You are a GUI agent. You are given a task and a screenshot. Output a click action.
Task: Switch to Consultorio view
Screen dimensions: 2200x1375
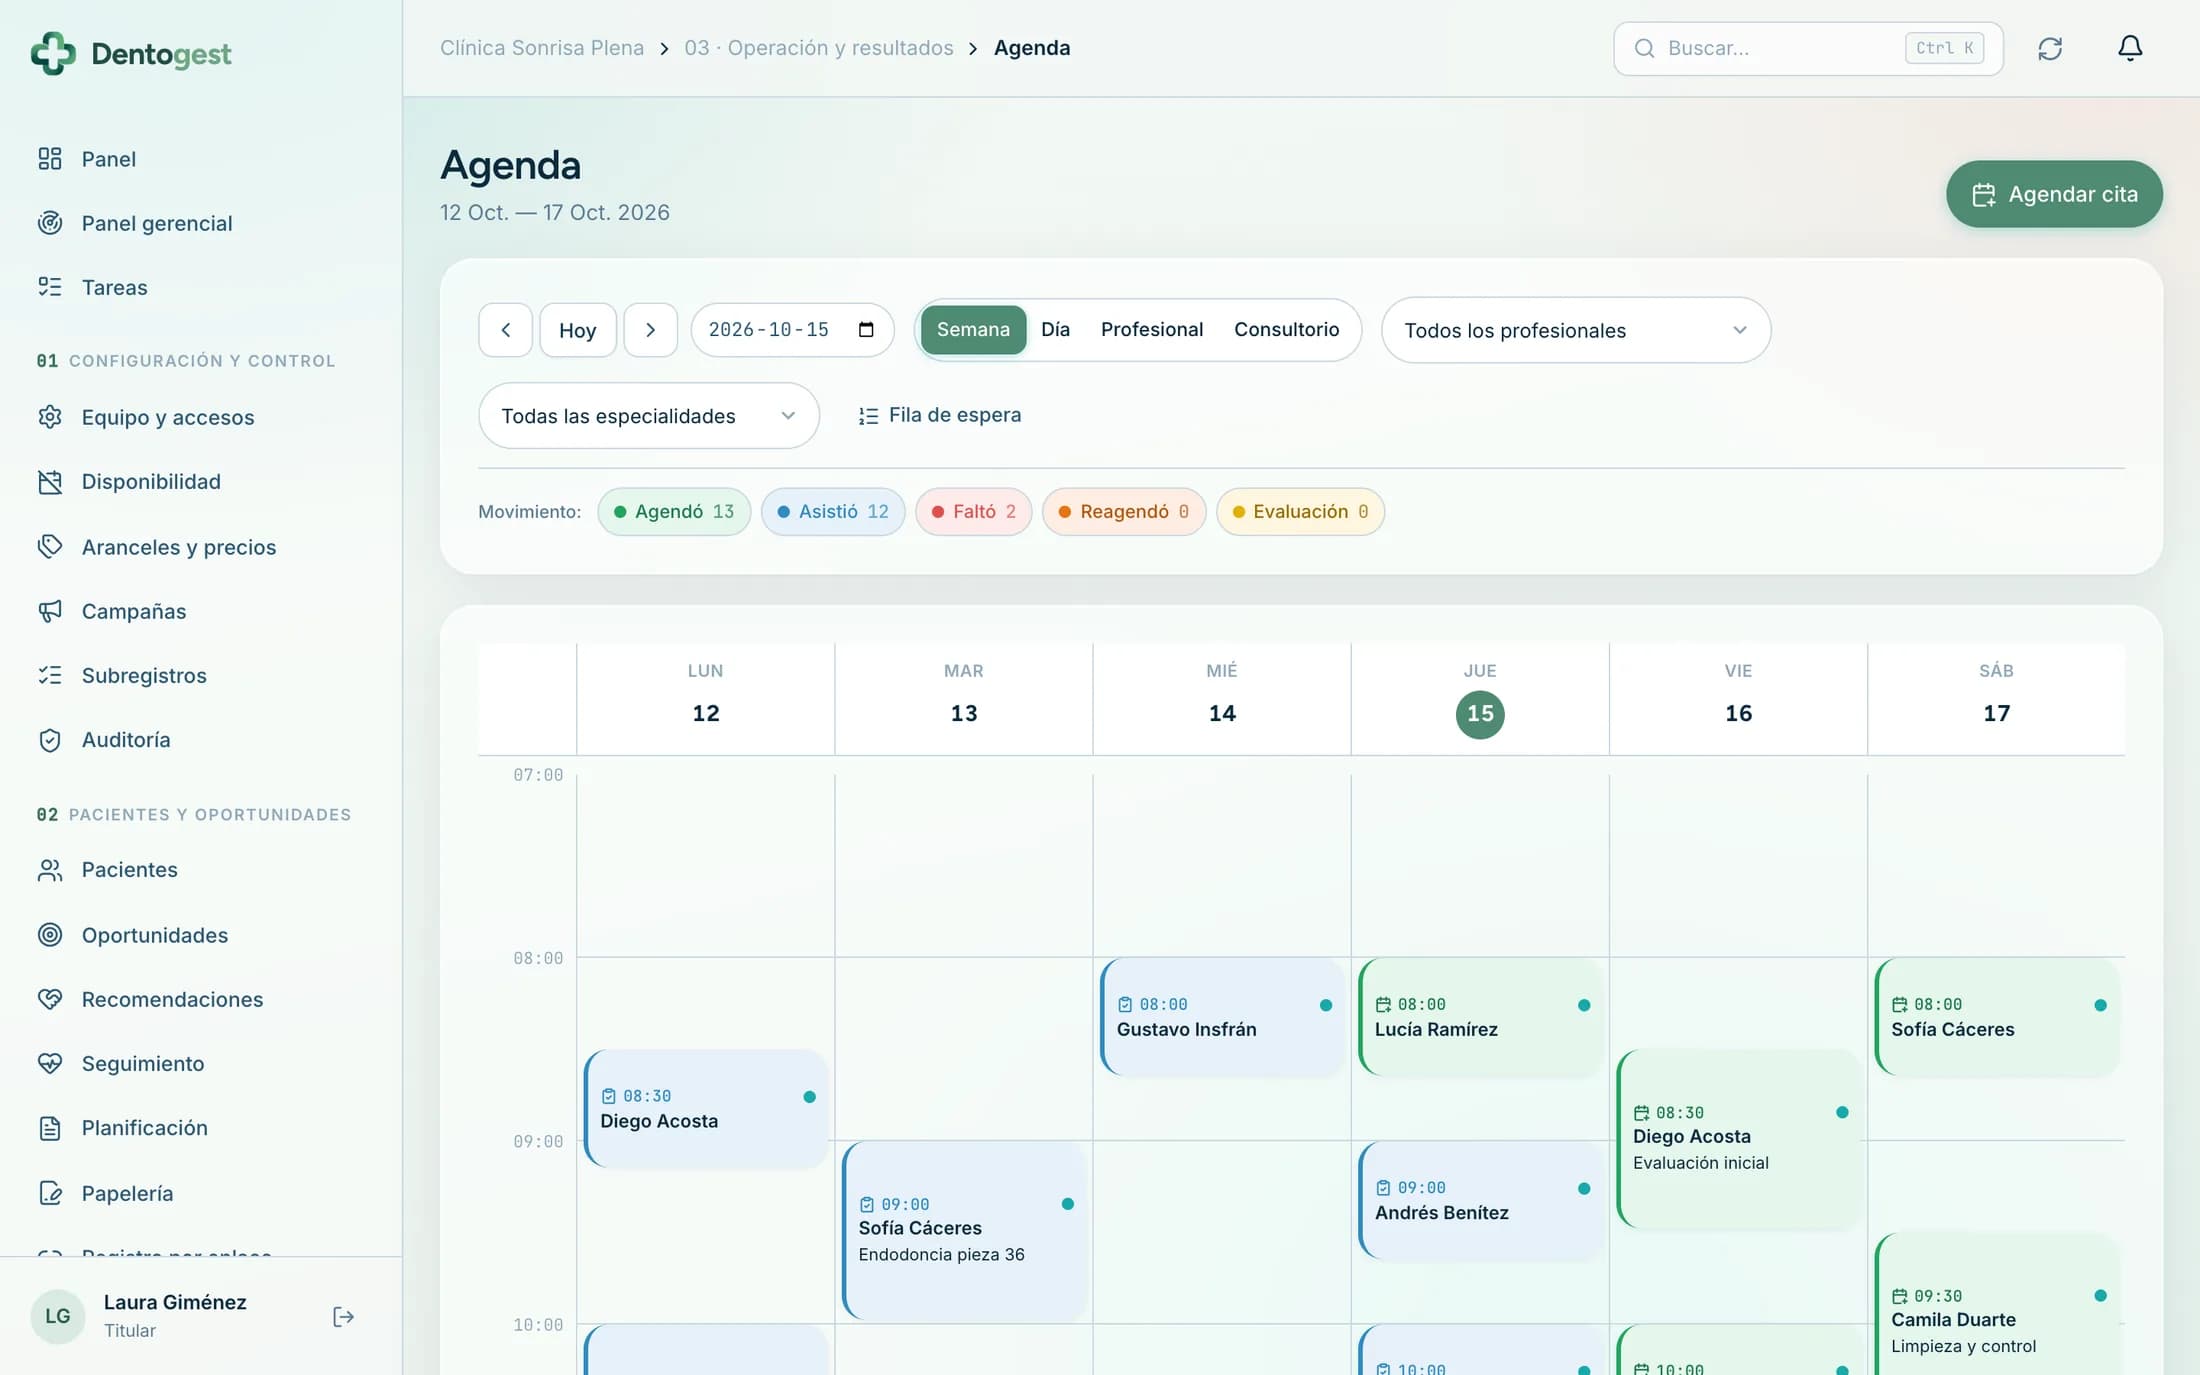coord(1286,330)
